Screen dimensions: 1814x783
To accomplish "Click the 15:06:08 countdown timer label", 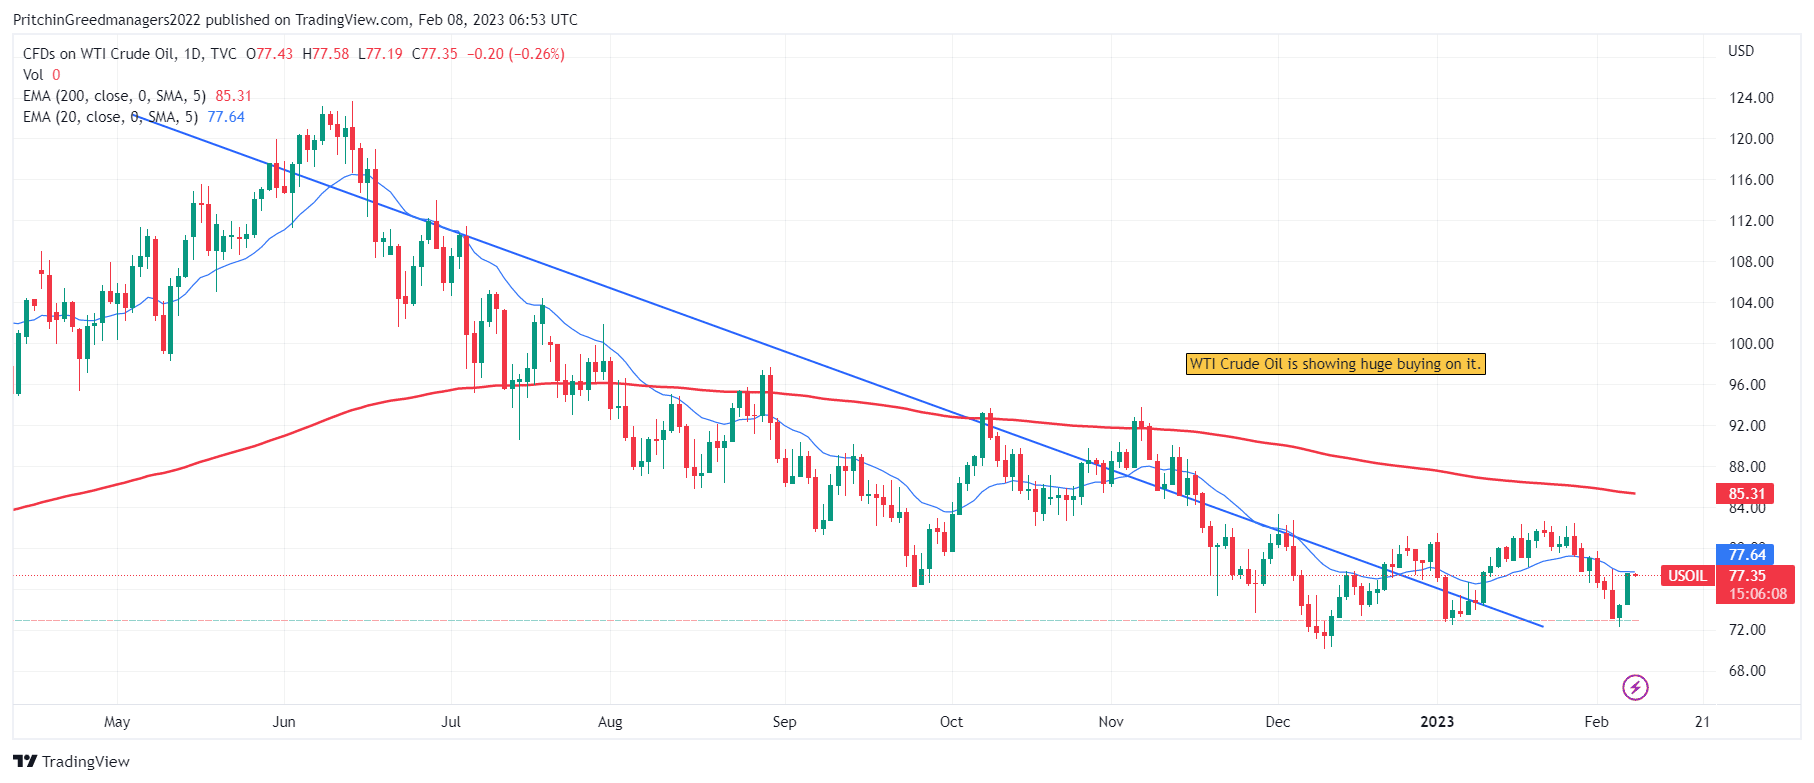I will coord(1758,594).
